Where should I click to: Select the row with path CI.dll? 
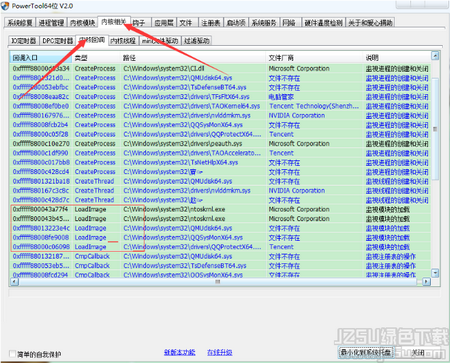(220, 68)
